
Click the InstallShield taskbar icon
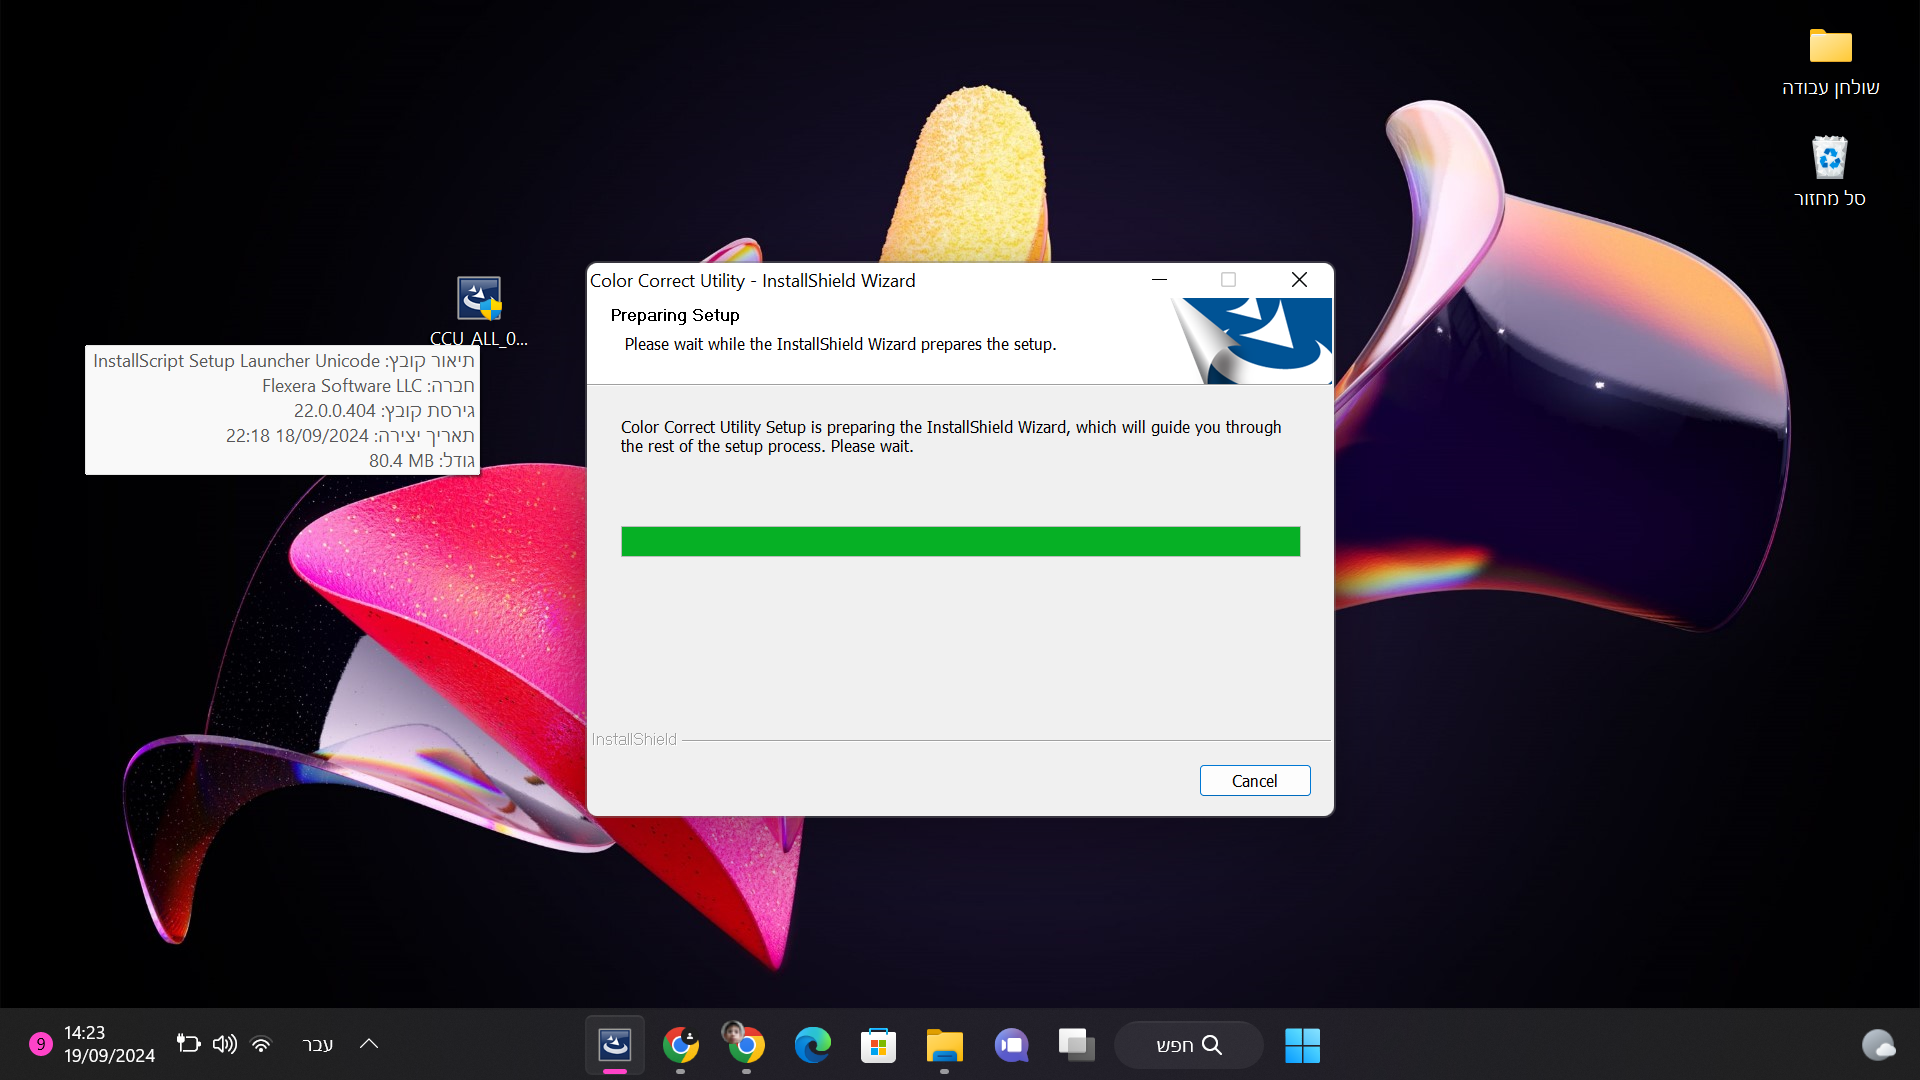coord(614,1045)
